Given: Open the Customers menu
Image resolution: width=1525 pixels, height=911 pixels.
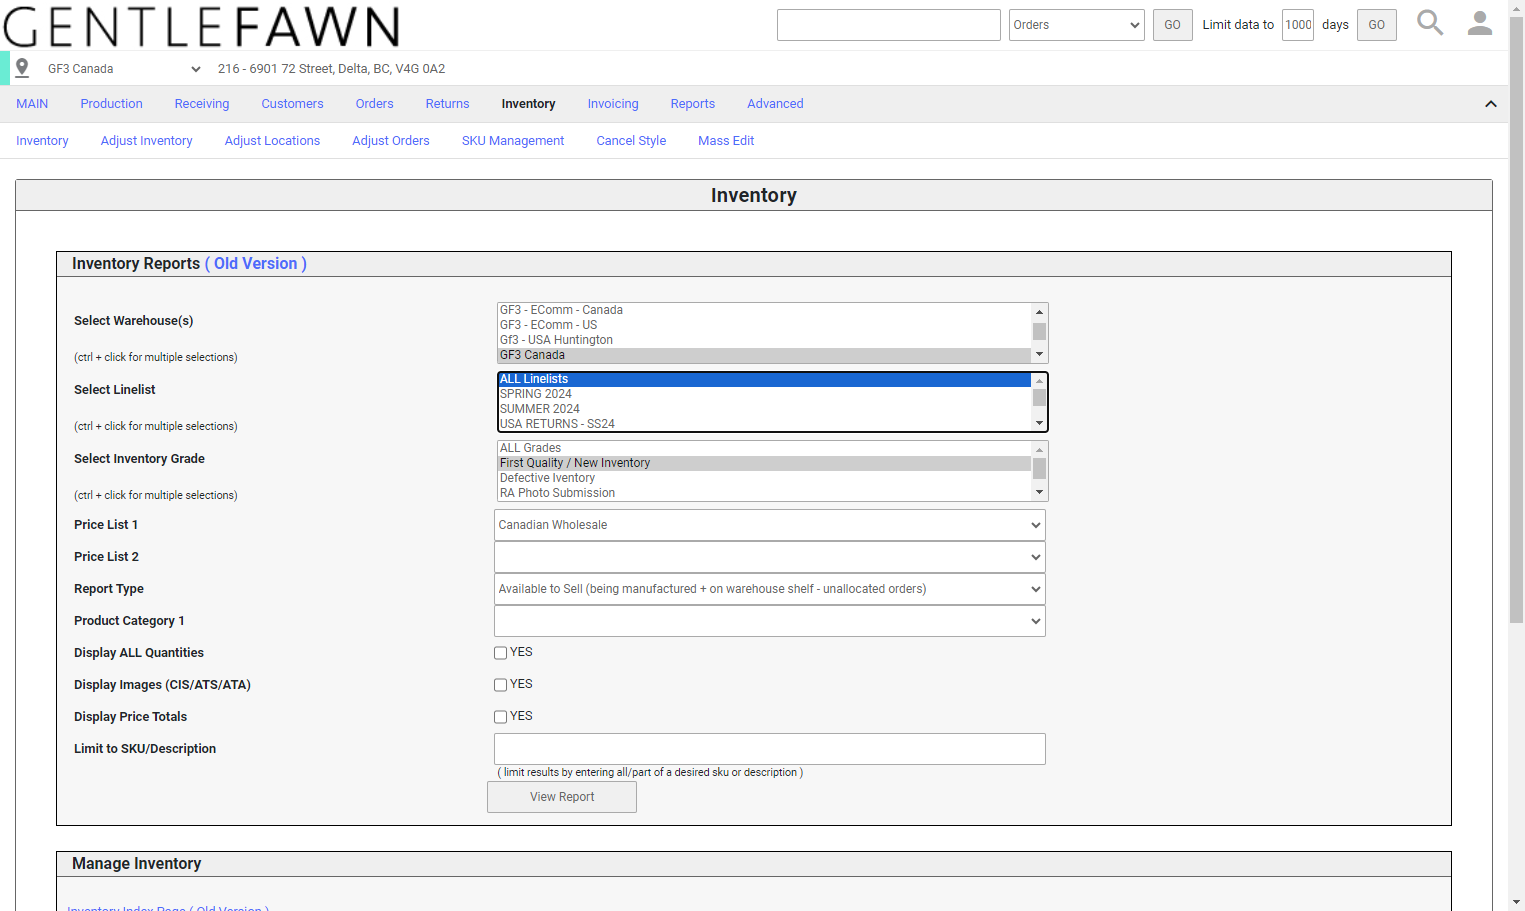Looking at the screenshot, I should point(292,104).
